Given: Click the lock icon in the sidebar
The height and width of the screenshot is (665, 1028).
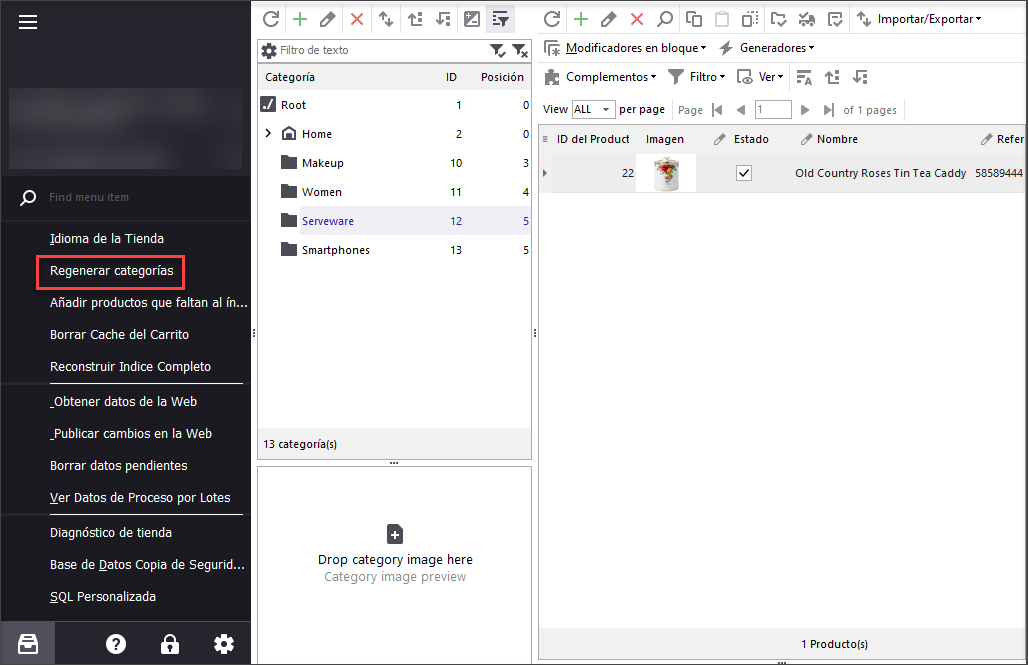Looking at the screenshot, I should click(x=170, y=644).
